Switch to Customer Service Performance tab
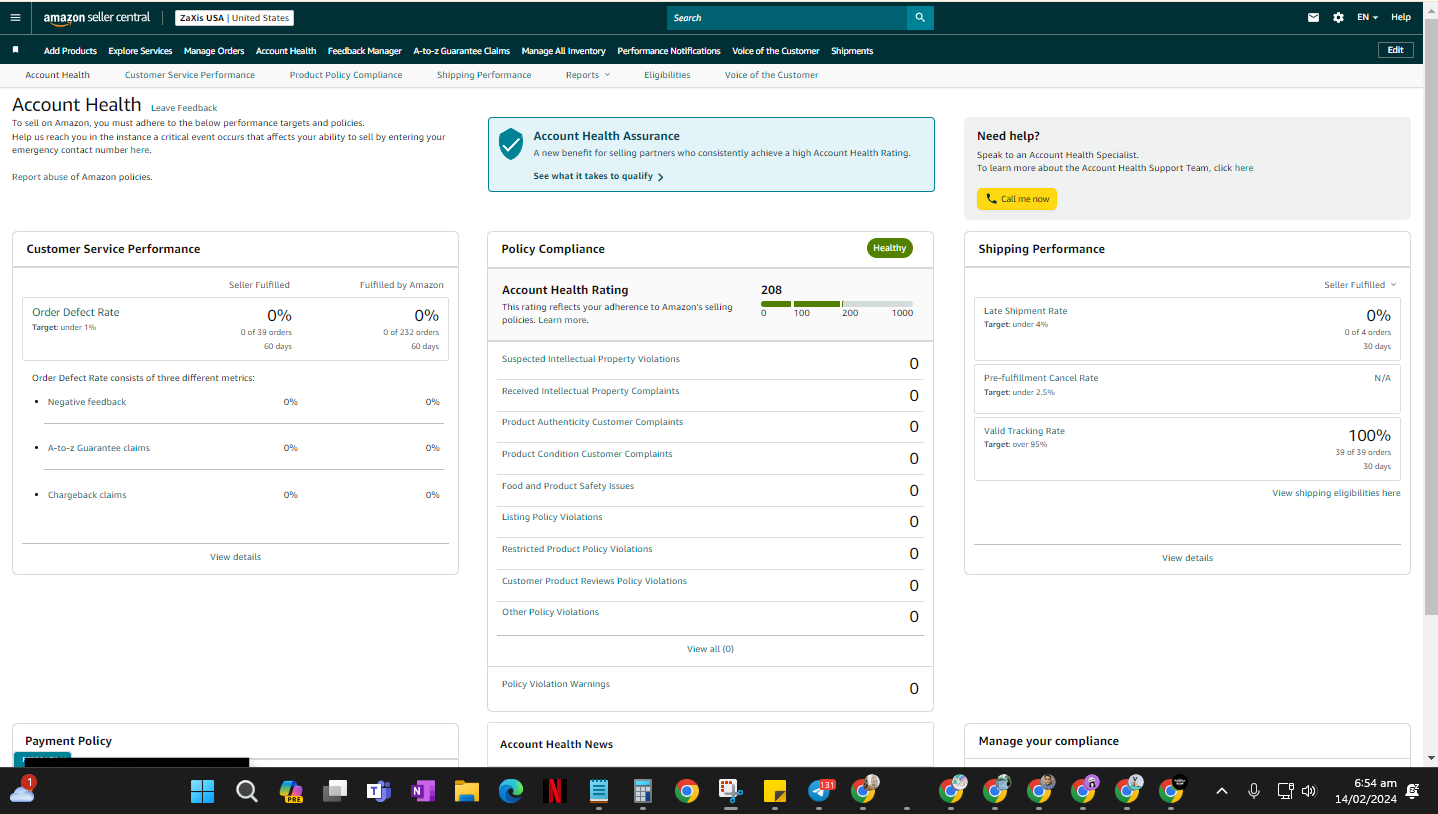Image resolution: width=1438 pixels, height=814 pixels. (190, 75)
